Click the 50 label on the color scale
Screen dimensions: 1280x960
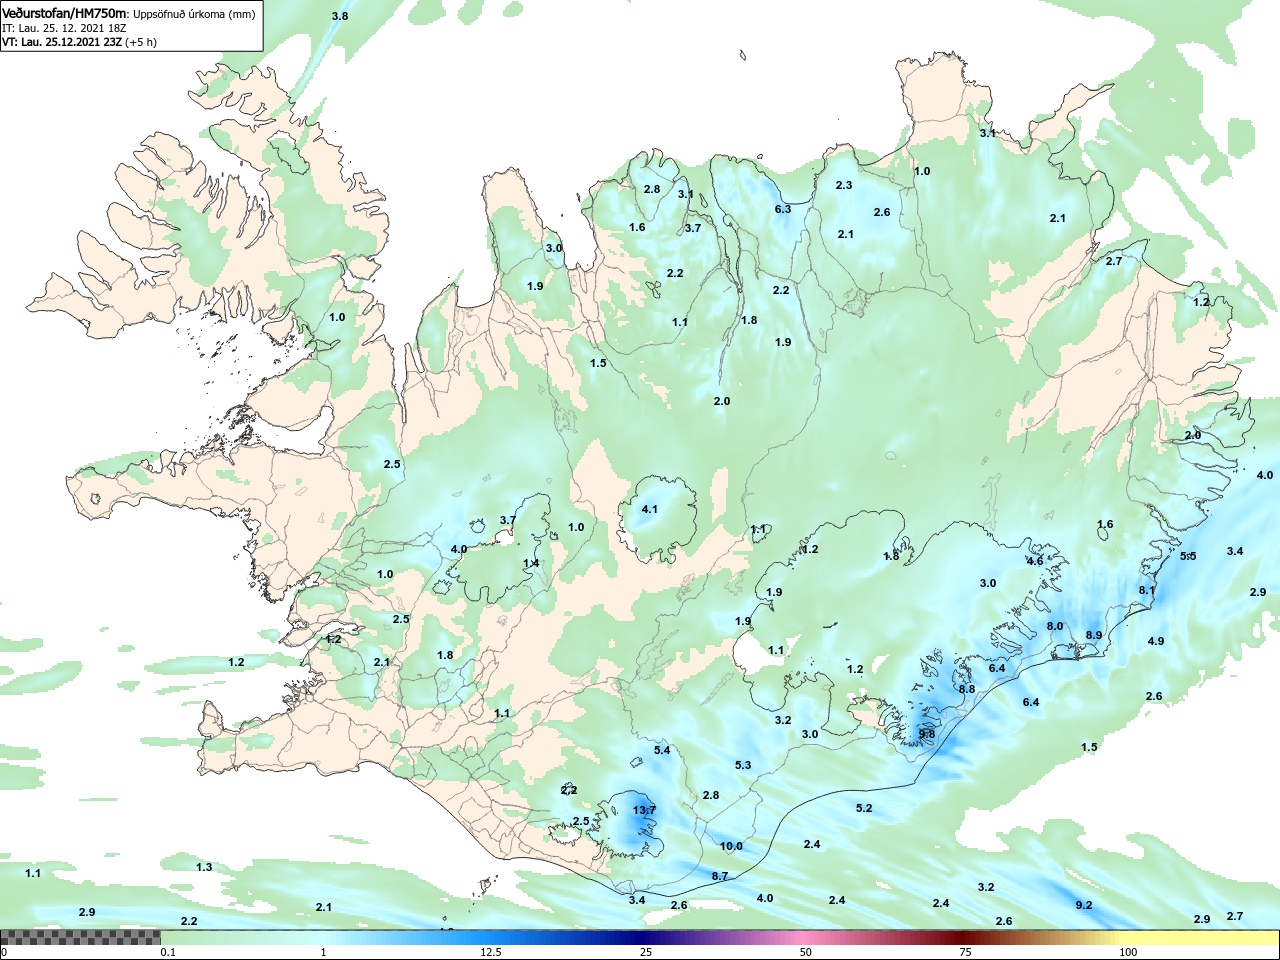tap(806, 952)
